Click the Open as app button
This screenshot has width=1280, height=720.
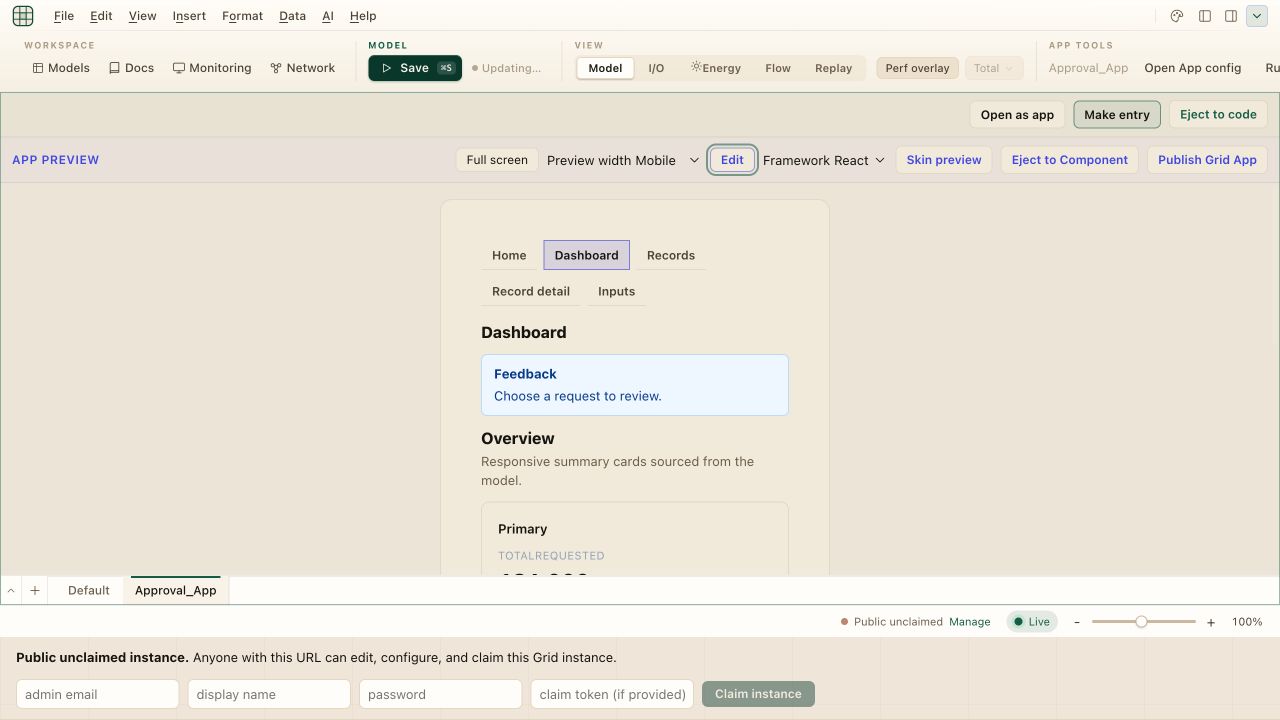[1017, 115]
